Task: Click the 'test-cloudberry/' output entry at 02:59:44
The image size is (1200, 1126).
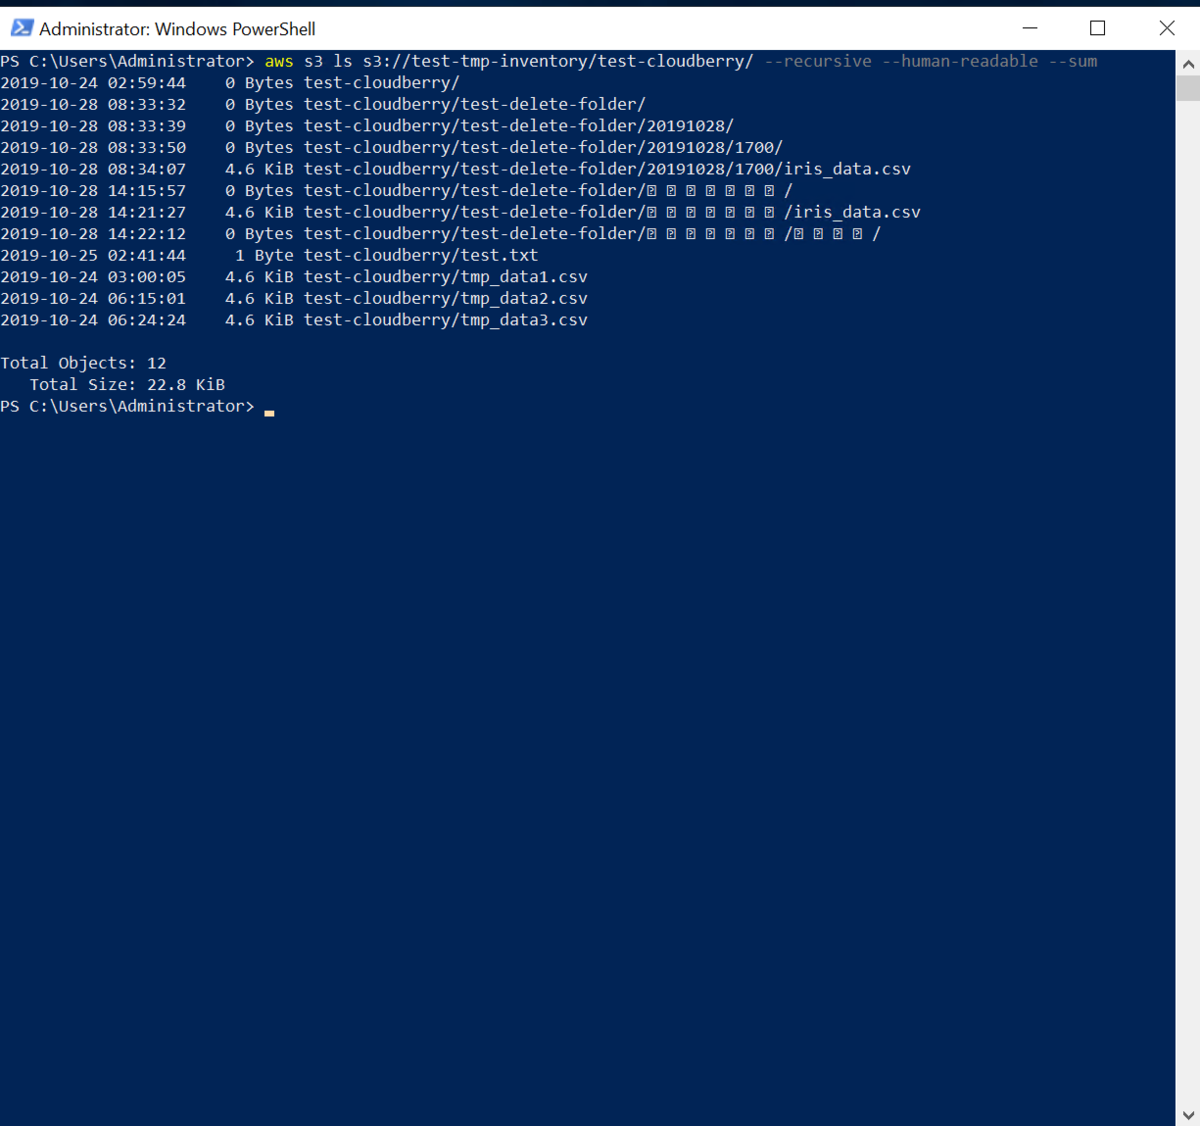Action: tap(382, 83)
